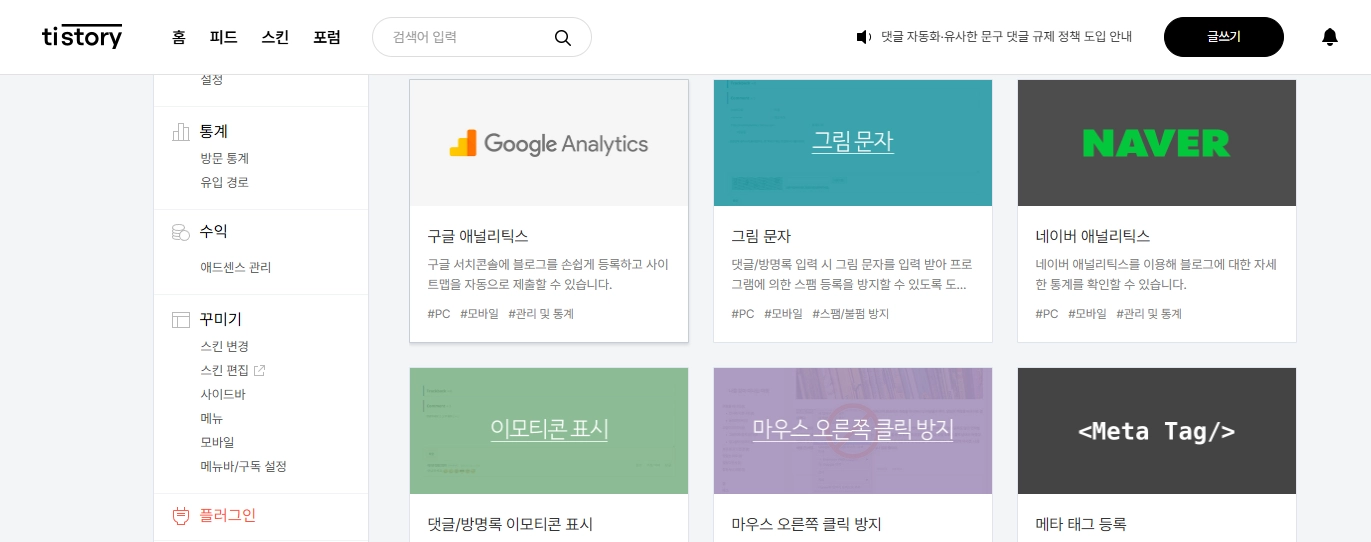Click the NAVER plugin thumbnail

[x=1157, y=143]
